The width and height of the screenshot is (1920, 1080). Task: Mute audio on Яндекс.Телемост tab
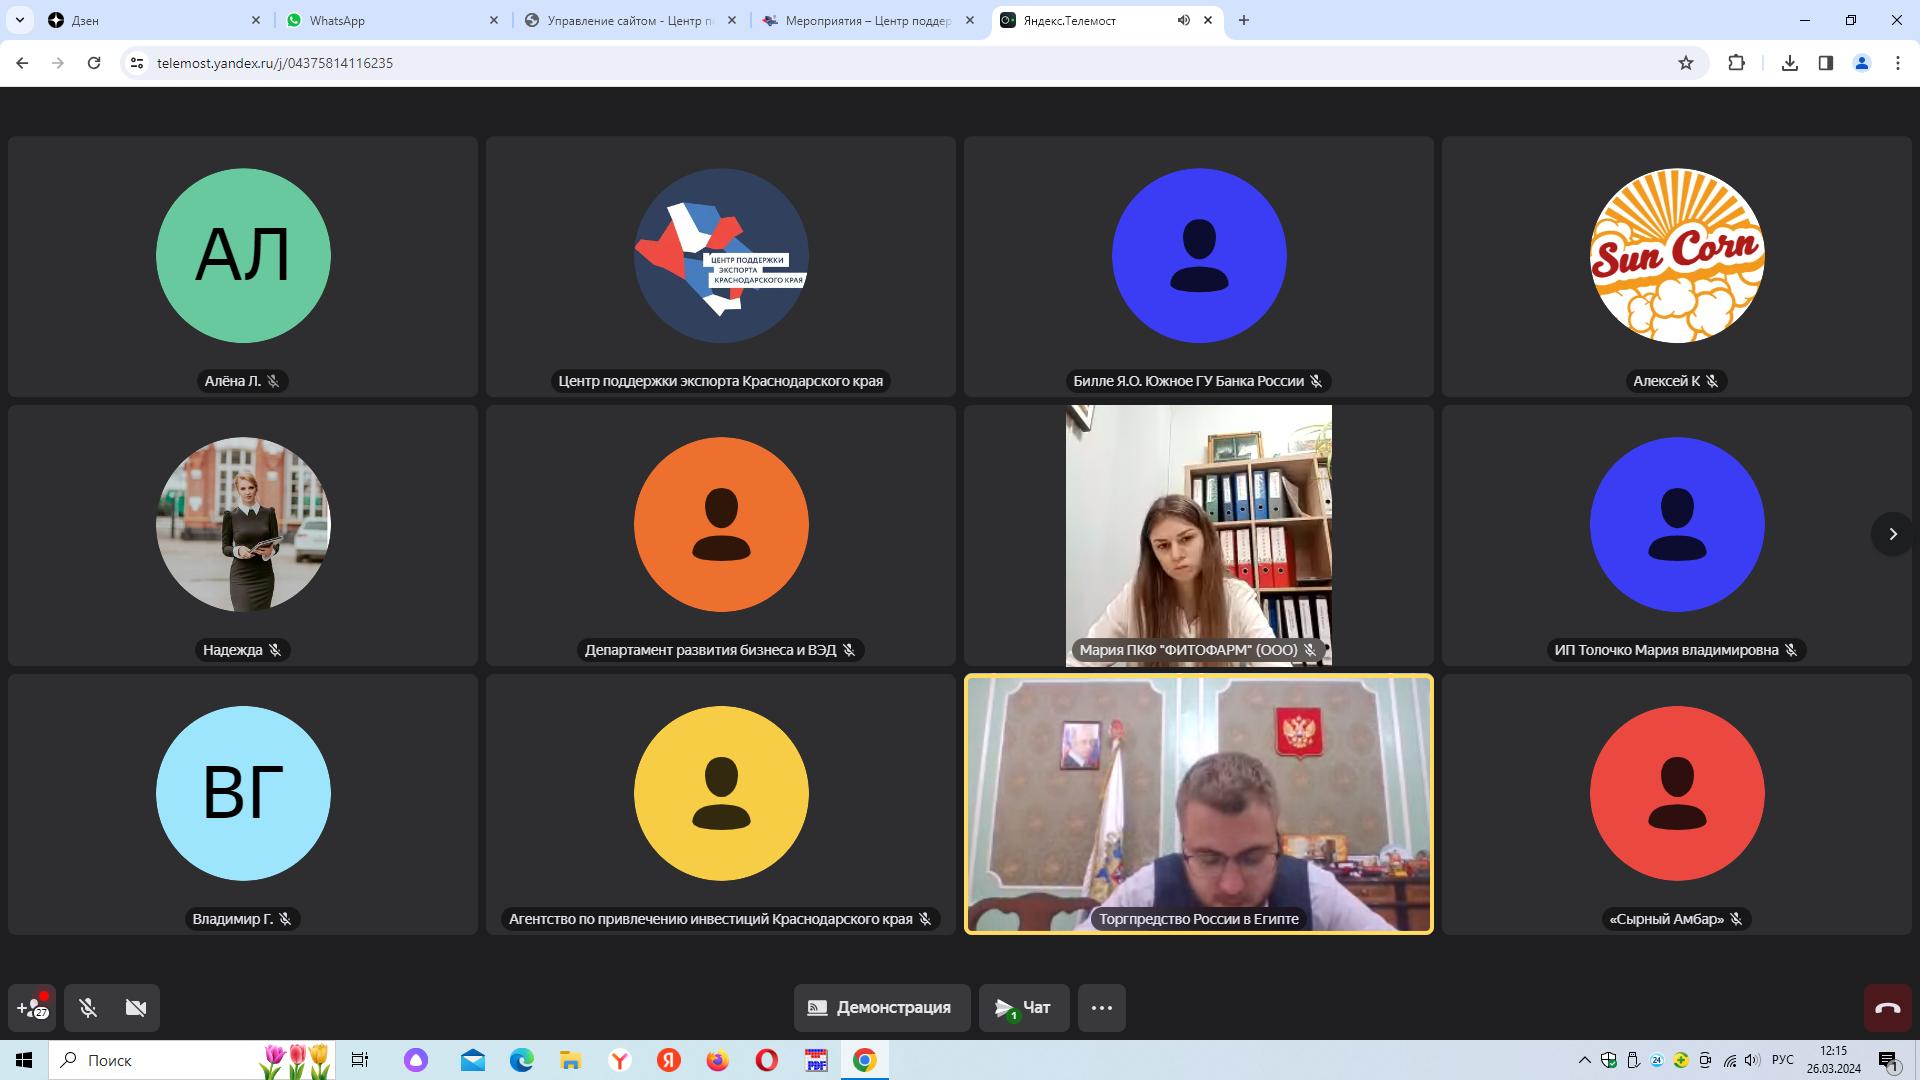coord(1184,20)
